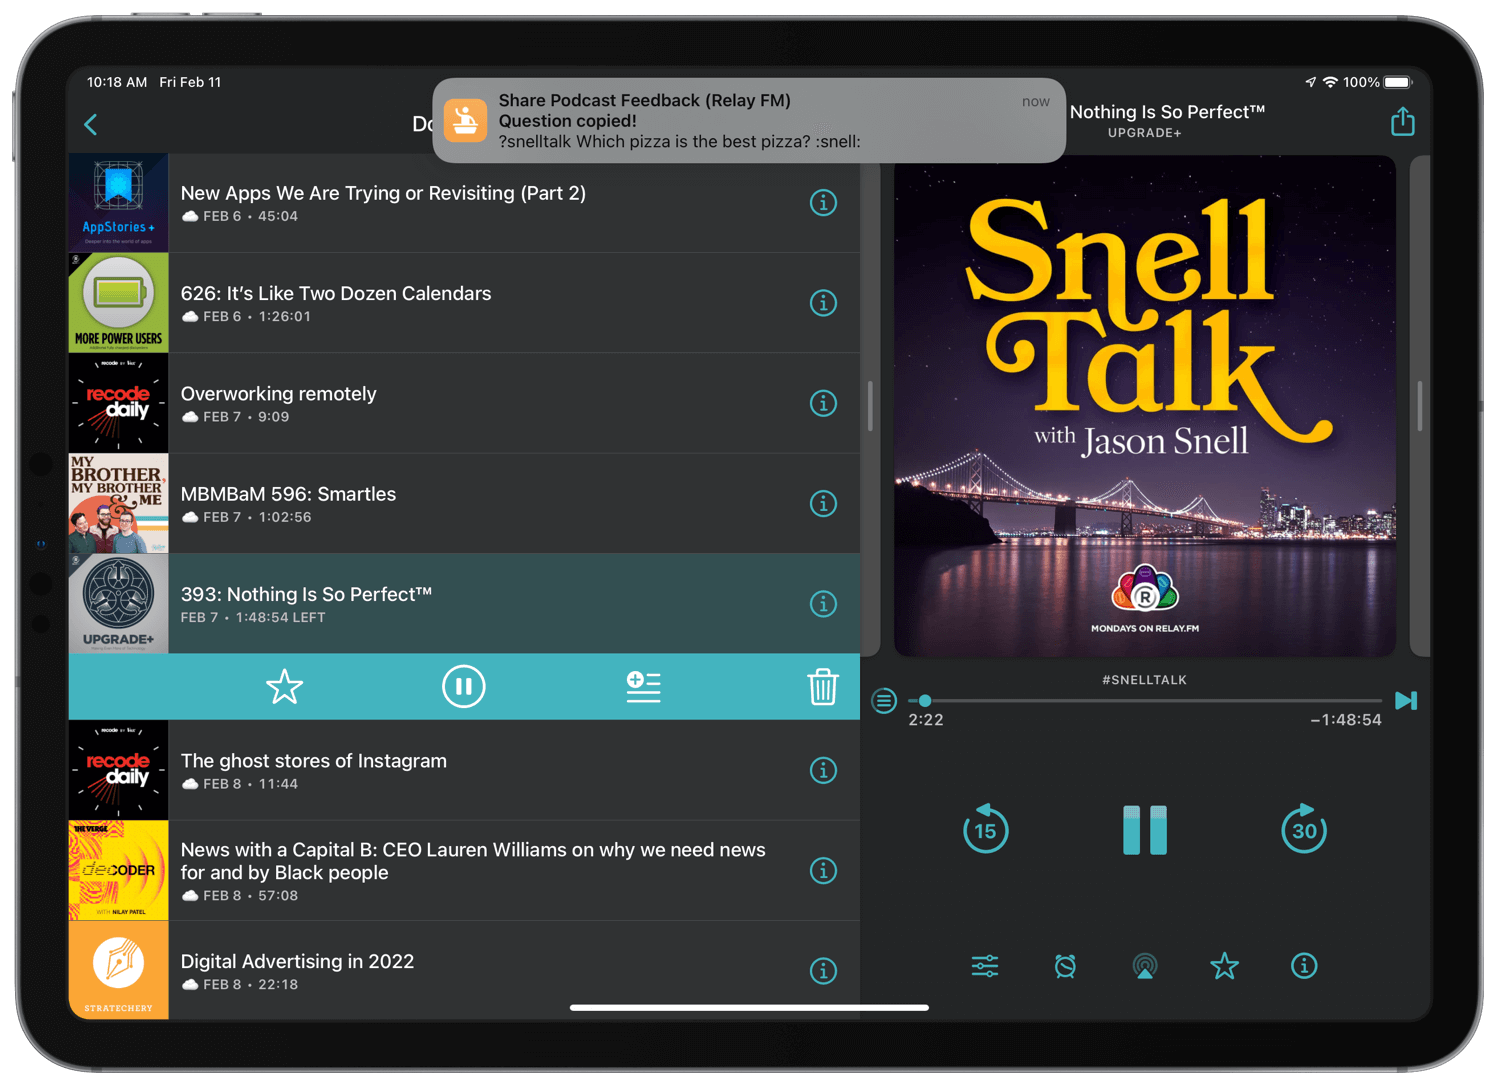
Task: Select the Upgrade+ episode artwork
Action: [x=118, y=604]
